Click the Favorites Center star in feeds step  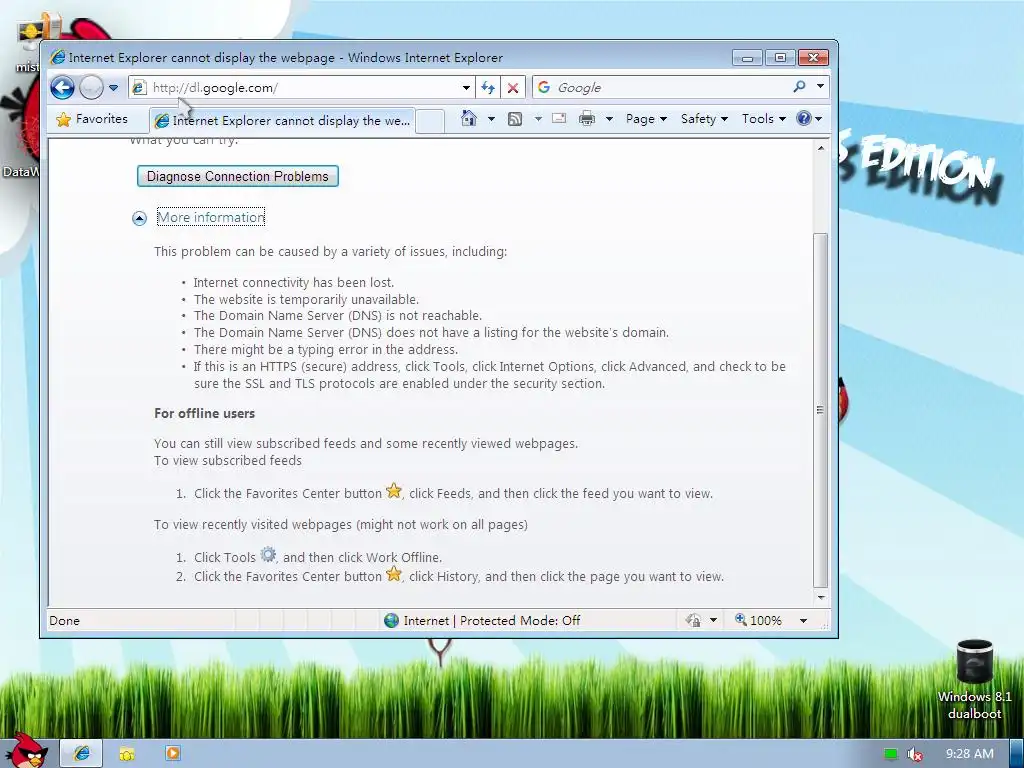pos(394,490)
